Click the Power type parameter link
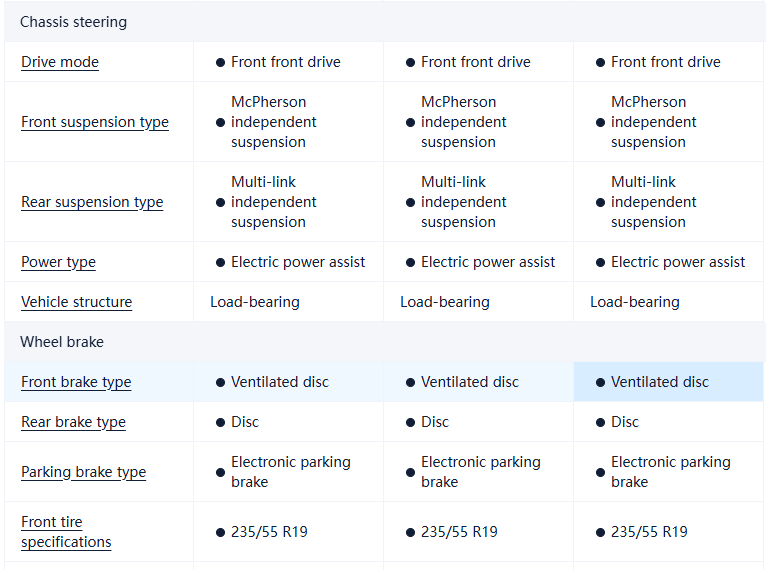775x570 pixels. [x=58, y=262]
